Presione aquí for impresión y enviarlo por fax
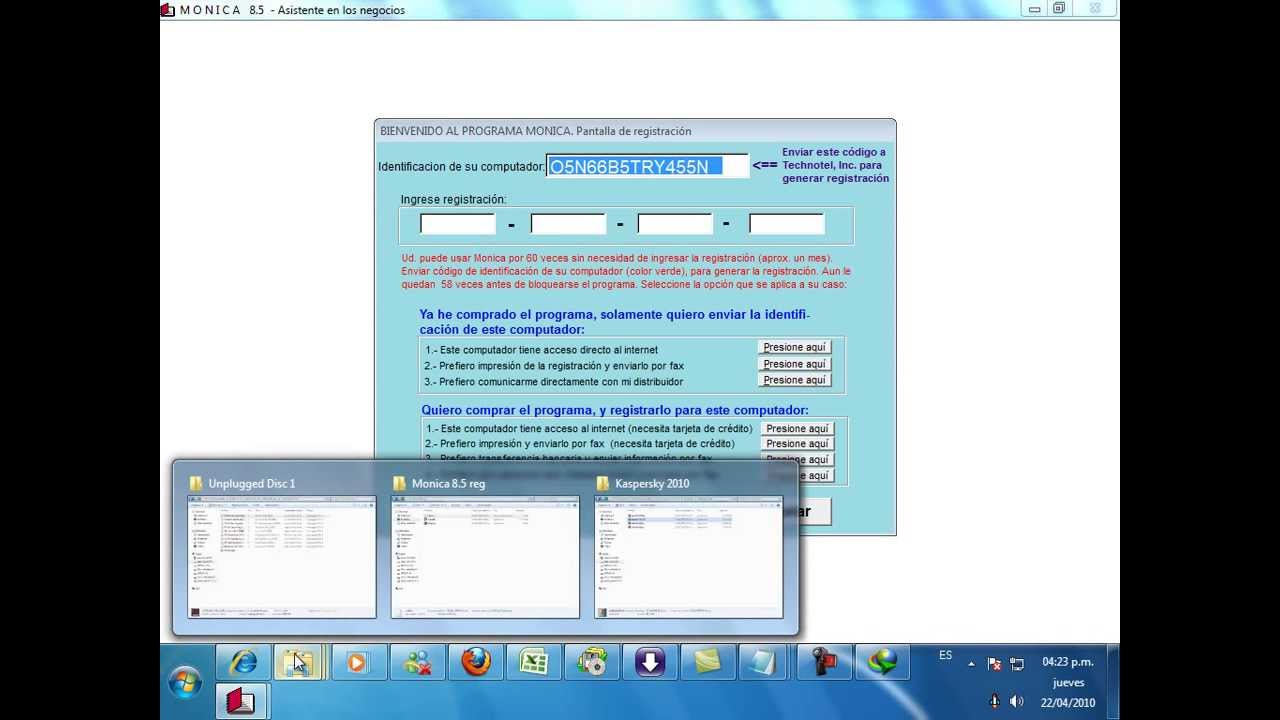This screenshot has width=1280, height=720. coord(797,444)
